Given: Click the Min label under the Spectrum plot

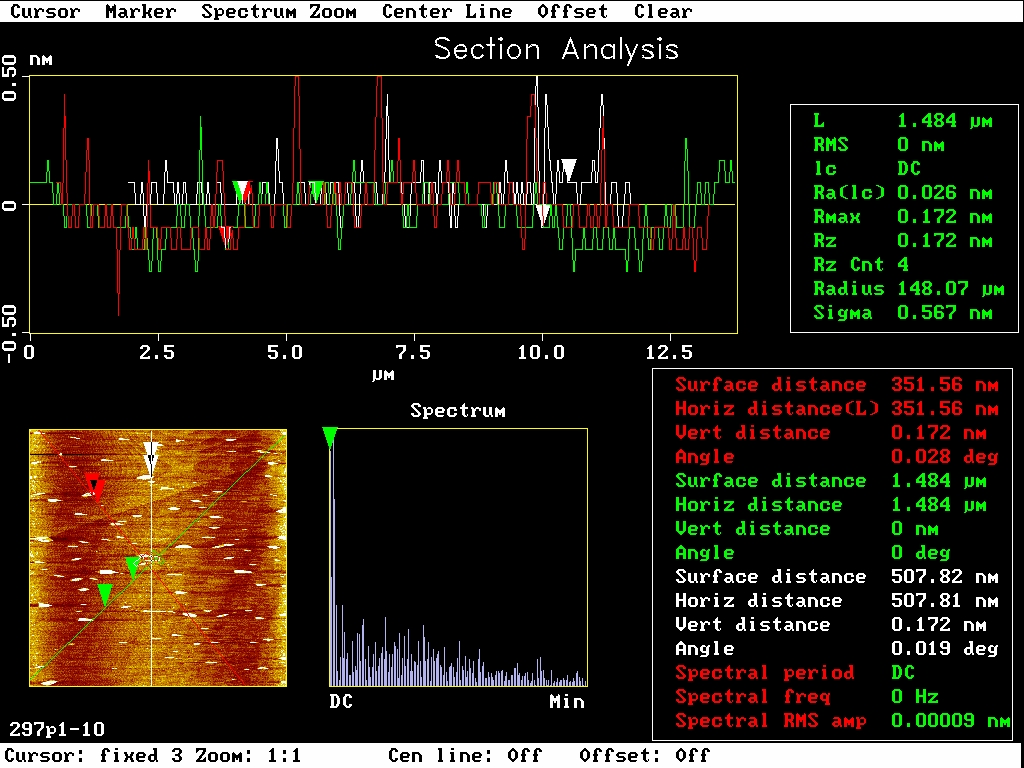Looking at the screenshot, I should pyautogui.click(x=567, y=702).
